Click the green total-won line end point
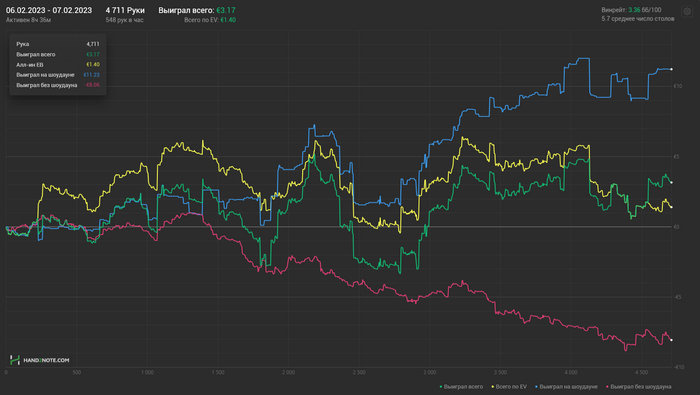 point(671,183)
